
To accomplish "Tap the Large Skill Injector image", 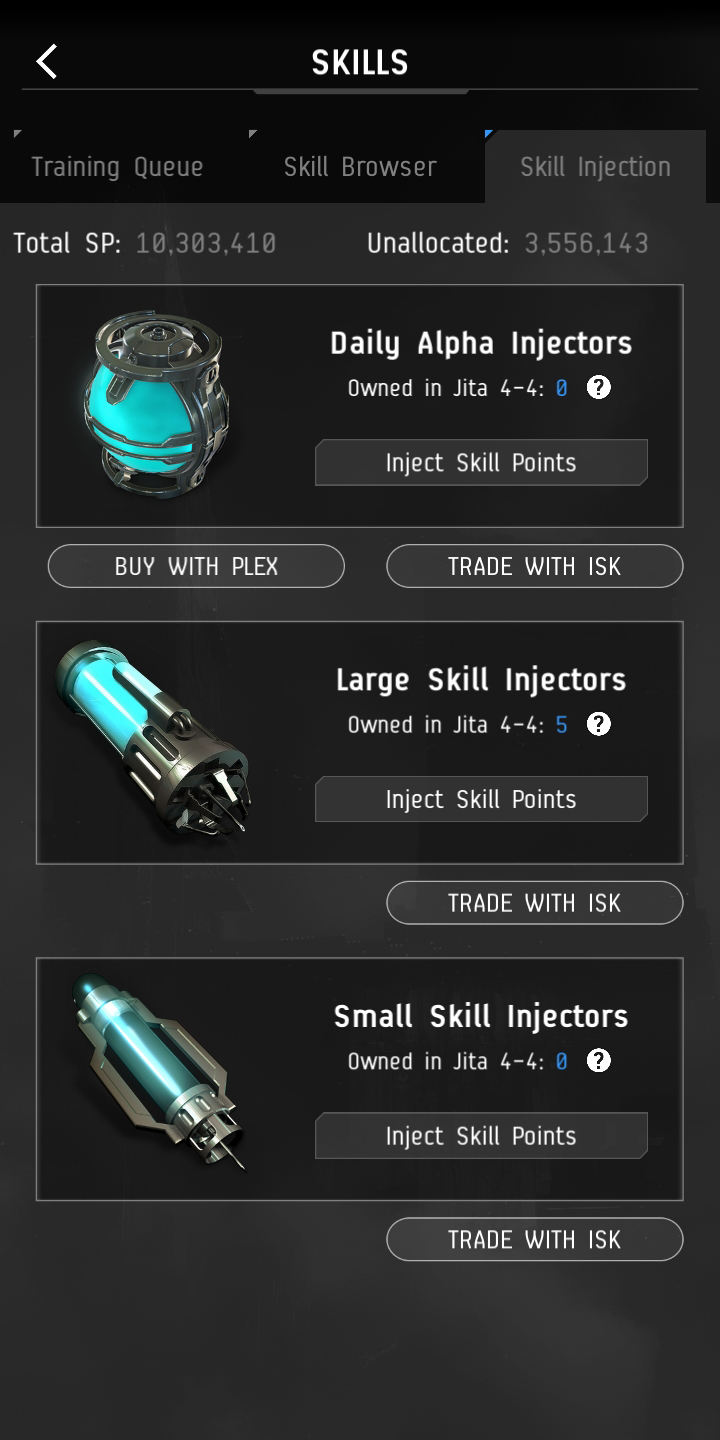I will [155, 740].
